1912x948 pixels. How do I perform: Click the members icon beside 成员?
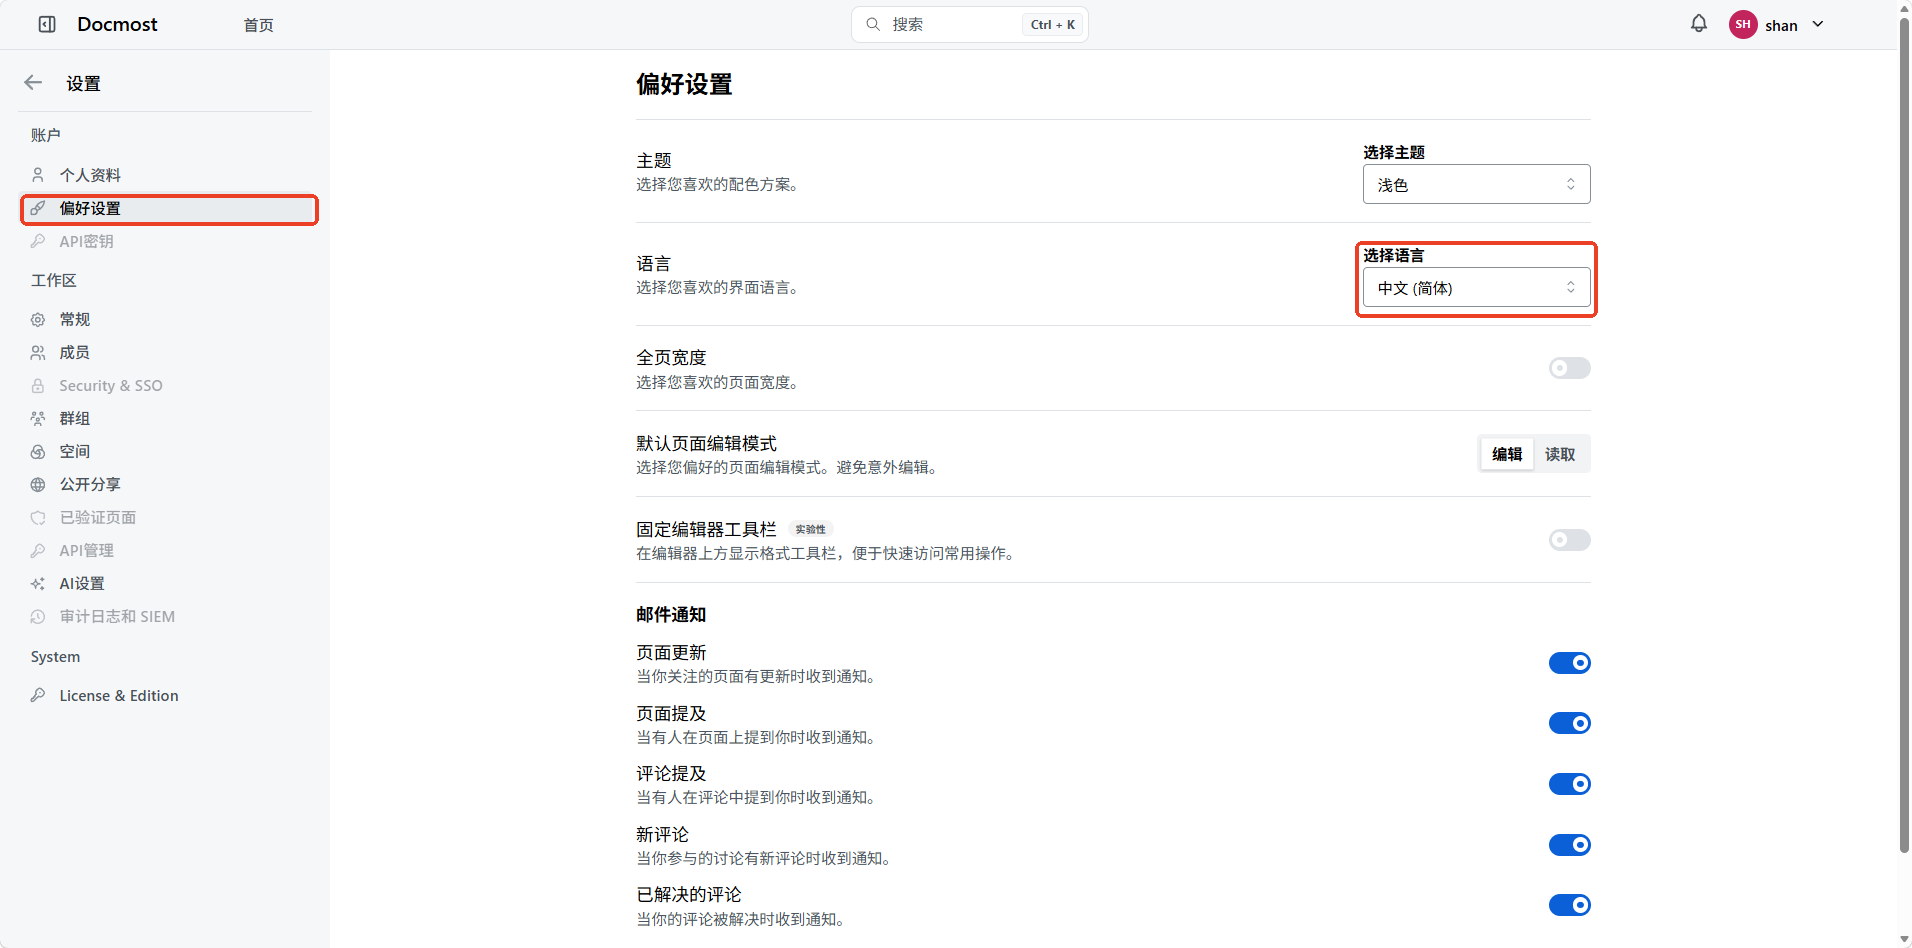pos(38,353)
